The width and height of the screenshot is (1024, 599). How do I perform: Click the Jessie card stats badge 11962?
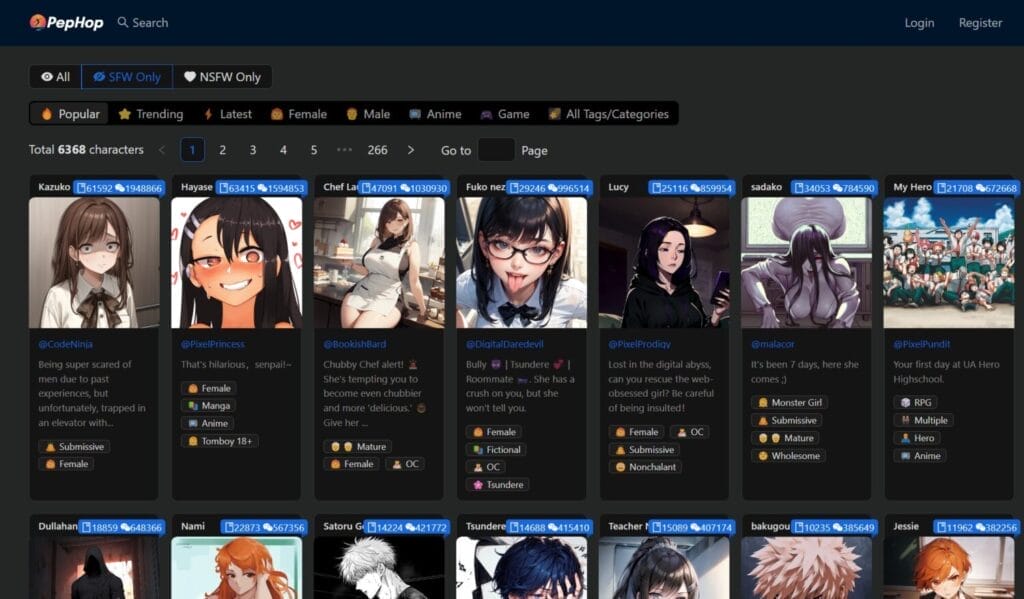976,527
